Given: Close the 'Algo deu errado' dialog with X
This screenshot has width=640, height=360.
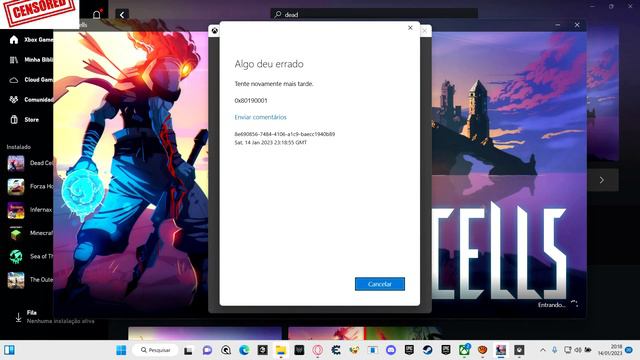Looking at the screenshot, I should (x=410, y=28).
